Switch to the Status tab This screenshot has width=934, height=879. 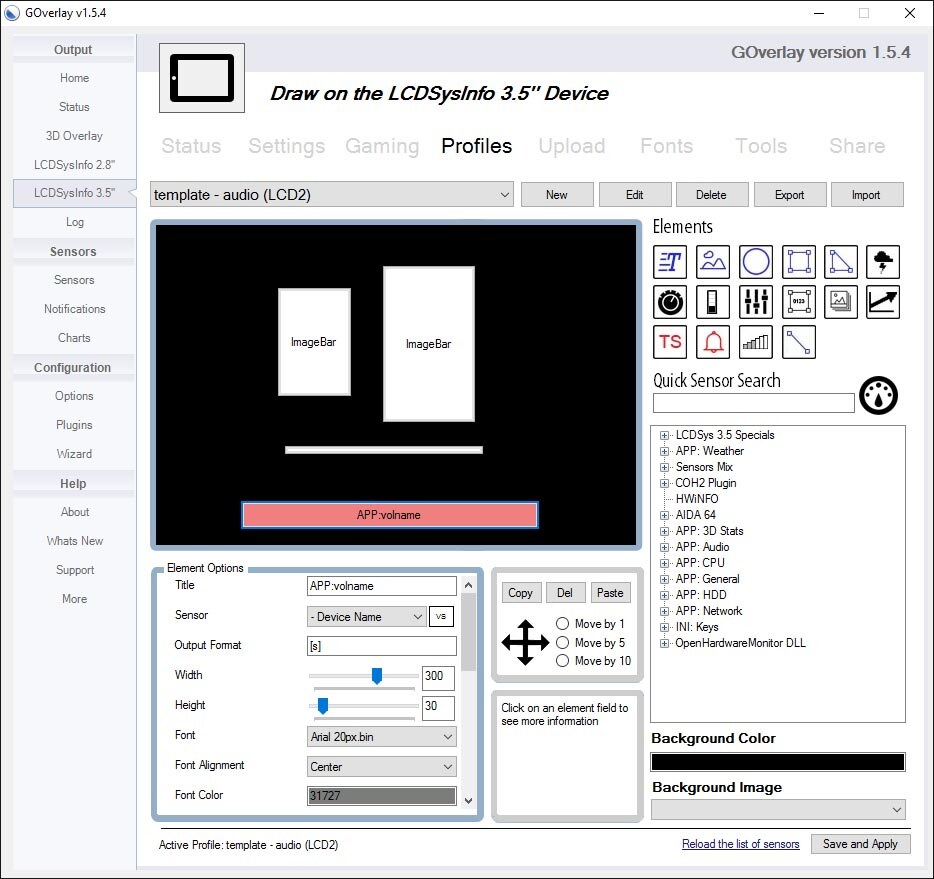click(x=191, y=146)
